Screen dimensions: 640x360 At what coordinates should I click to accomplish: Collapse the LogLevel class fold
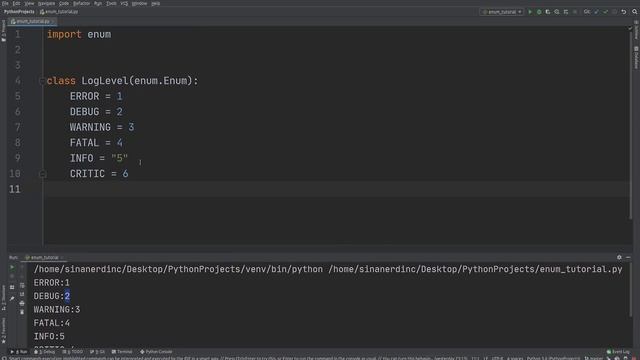coord(42,81)
